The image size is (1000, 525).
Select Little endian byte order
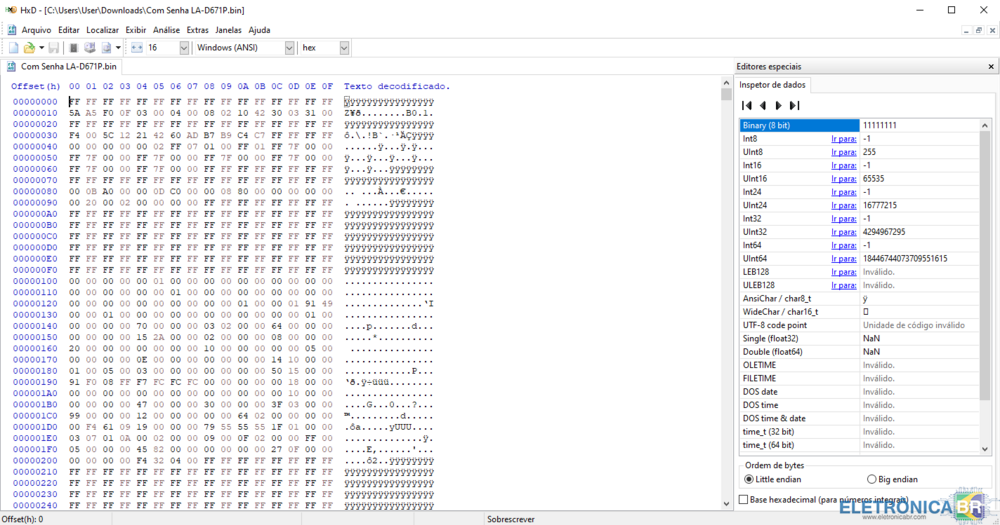[x=750, y=480]
